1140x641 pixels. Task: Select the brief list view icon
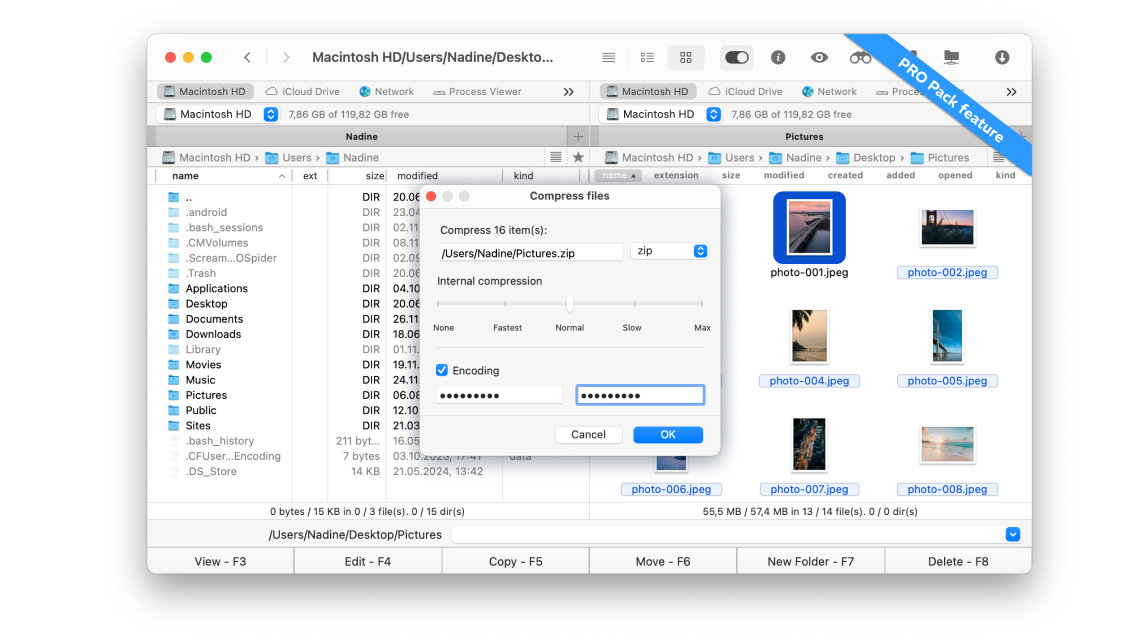[x=647, y=57]
